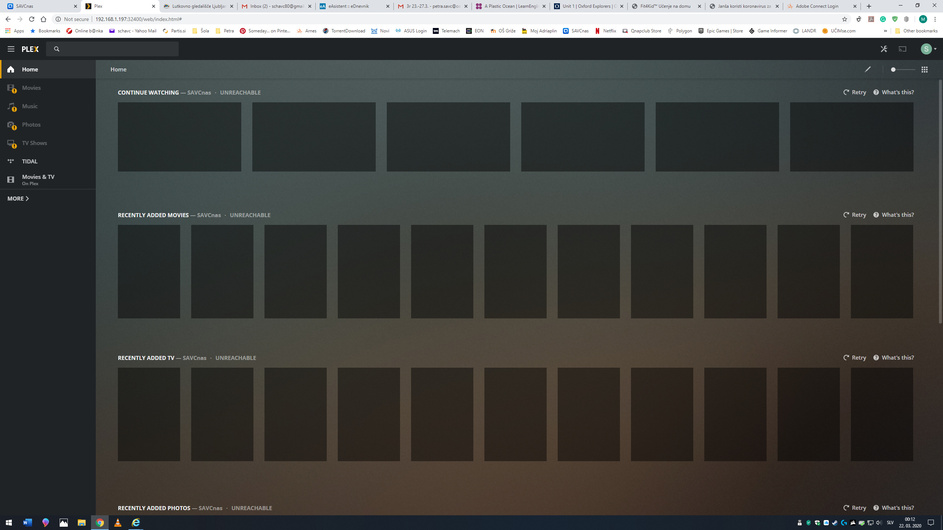
Task: Switch to A Plastic Ocean tab
Action: [510, 6]
